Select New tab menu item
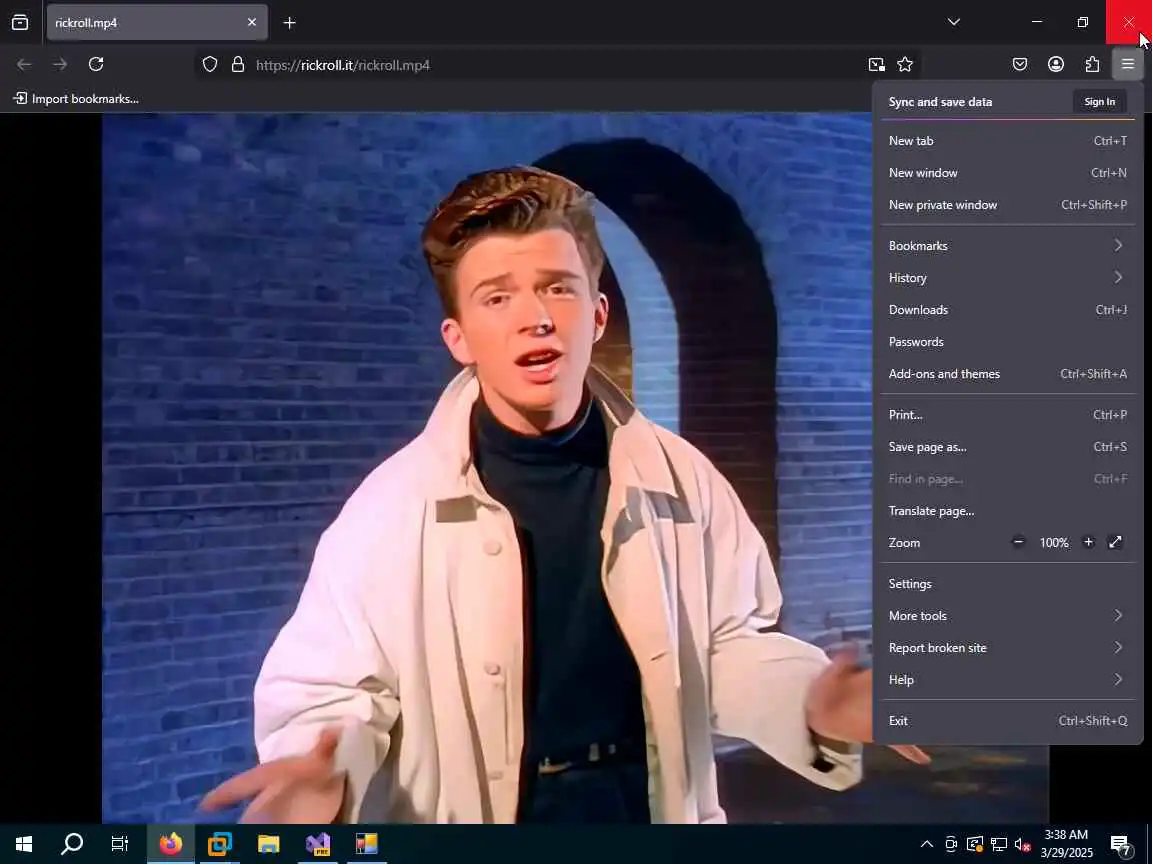This screenshot has width=1152, height=864. click(x=1007, y=140)
